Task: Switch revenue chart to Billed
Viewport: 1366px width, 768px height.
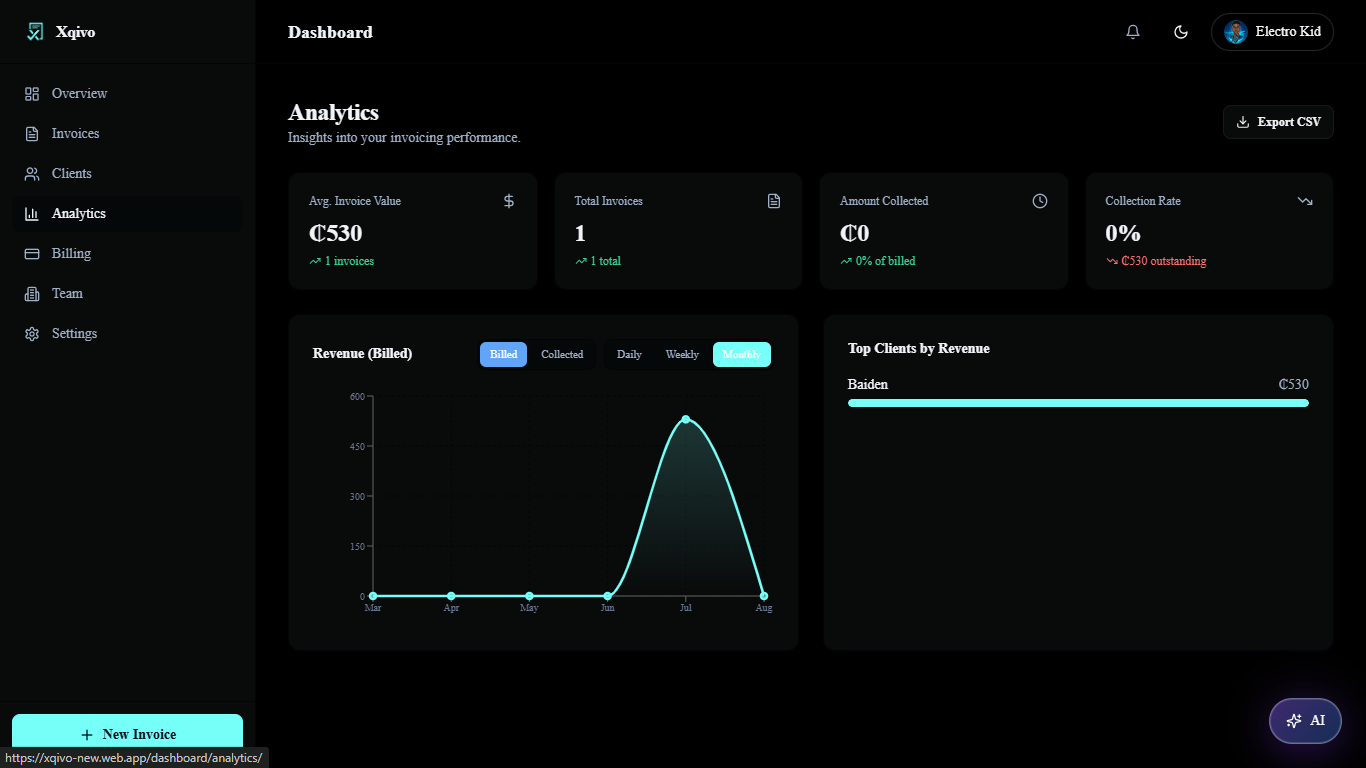Action: tap(503, 354)
